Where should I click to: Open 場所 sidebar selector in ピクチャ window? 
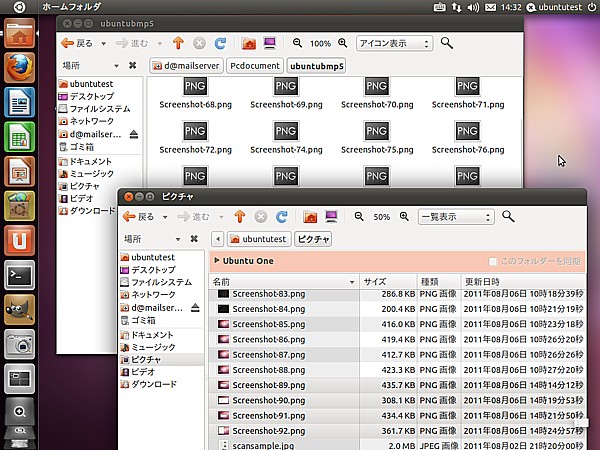click(x=152, y=239)
